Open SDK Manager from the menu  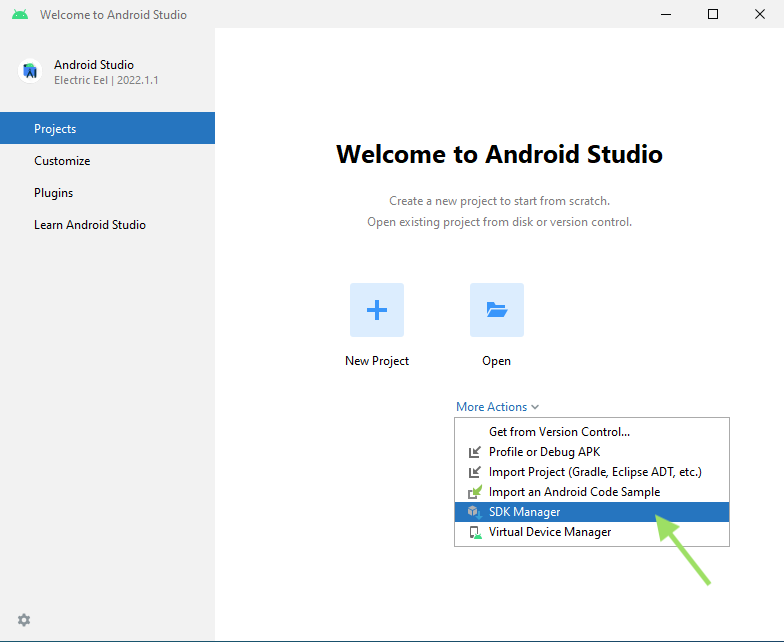point(592,512)
